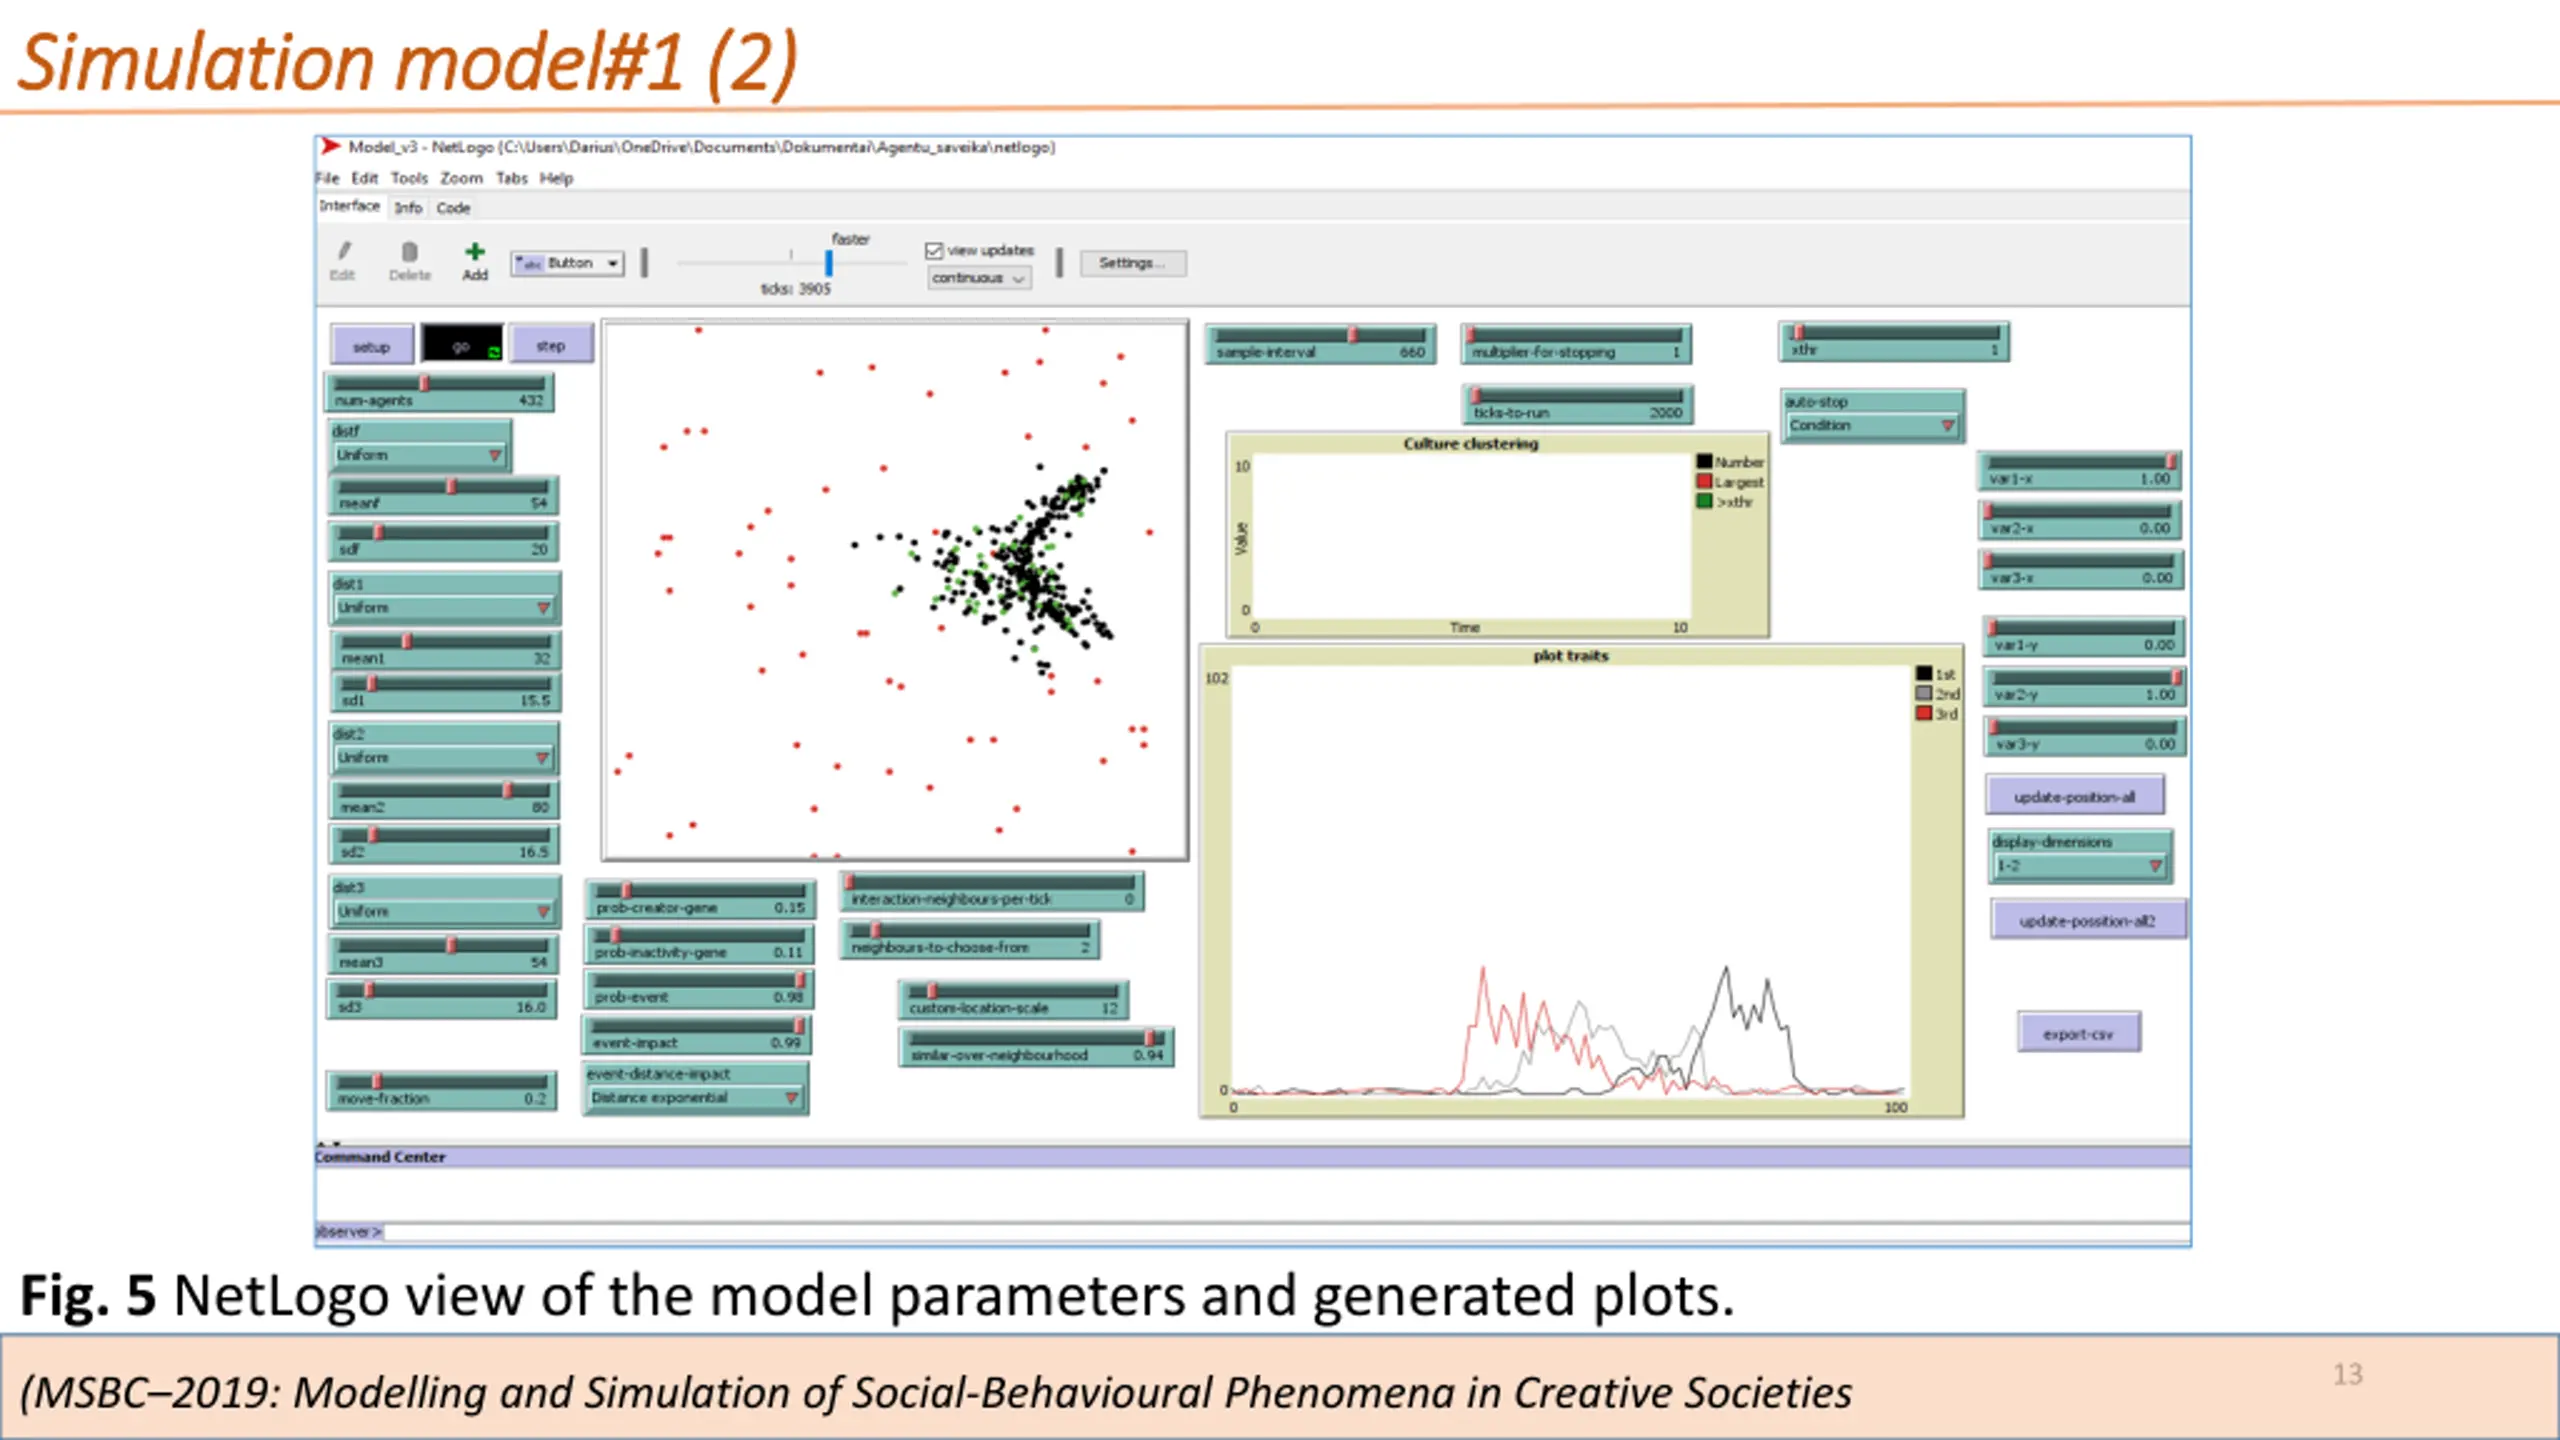Toggle the view updates checkbox
This screenshot has width=2560, height=1440.
pyautogui.click(x=934, y=250)
